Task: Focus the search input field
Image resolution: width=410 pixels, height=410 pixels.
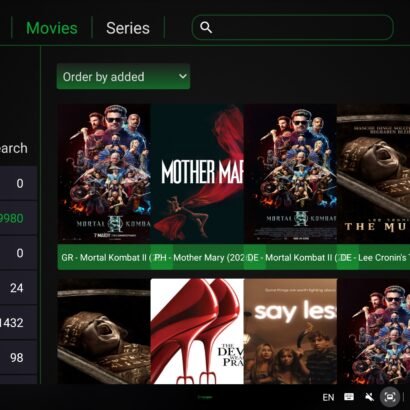Action: pos(293,27)
